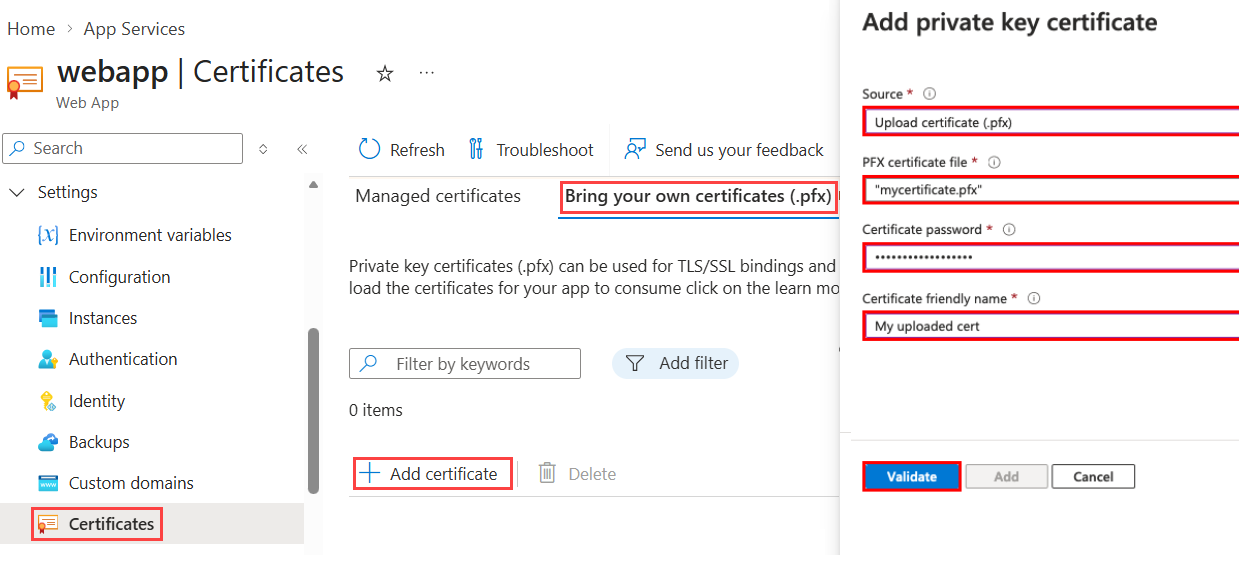
Task: Click the Certificates sidebar icon
Action: [48, 524]
